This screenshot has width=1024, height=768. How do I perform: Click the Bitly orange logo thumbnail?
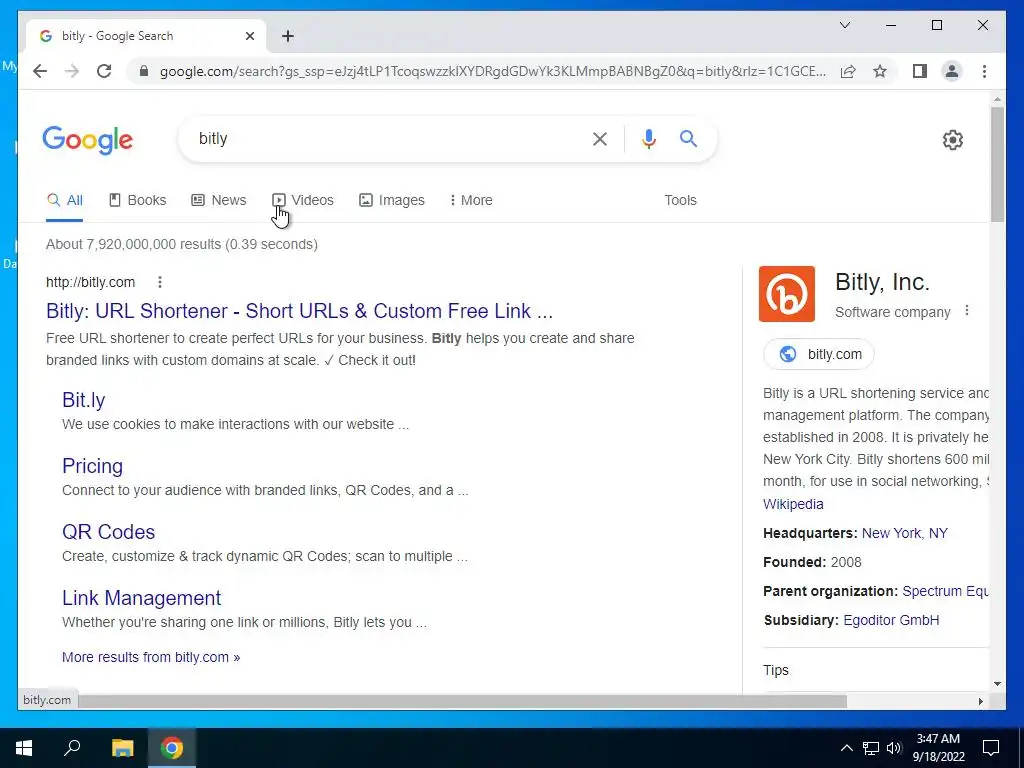click(x=786, y=294)
